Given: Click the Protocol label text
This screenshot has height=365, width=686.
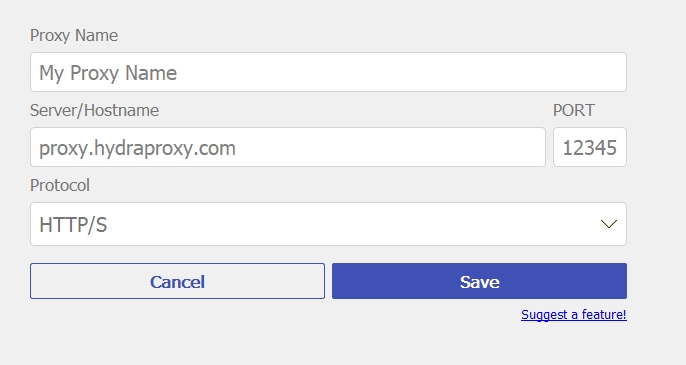Looking at the screenshot, I should point(60,185).
